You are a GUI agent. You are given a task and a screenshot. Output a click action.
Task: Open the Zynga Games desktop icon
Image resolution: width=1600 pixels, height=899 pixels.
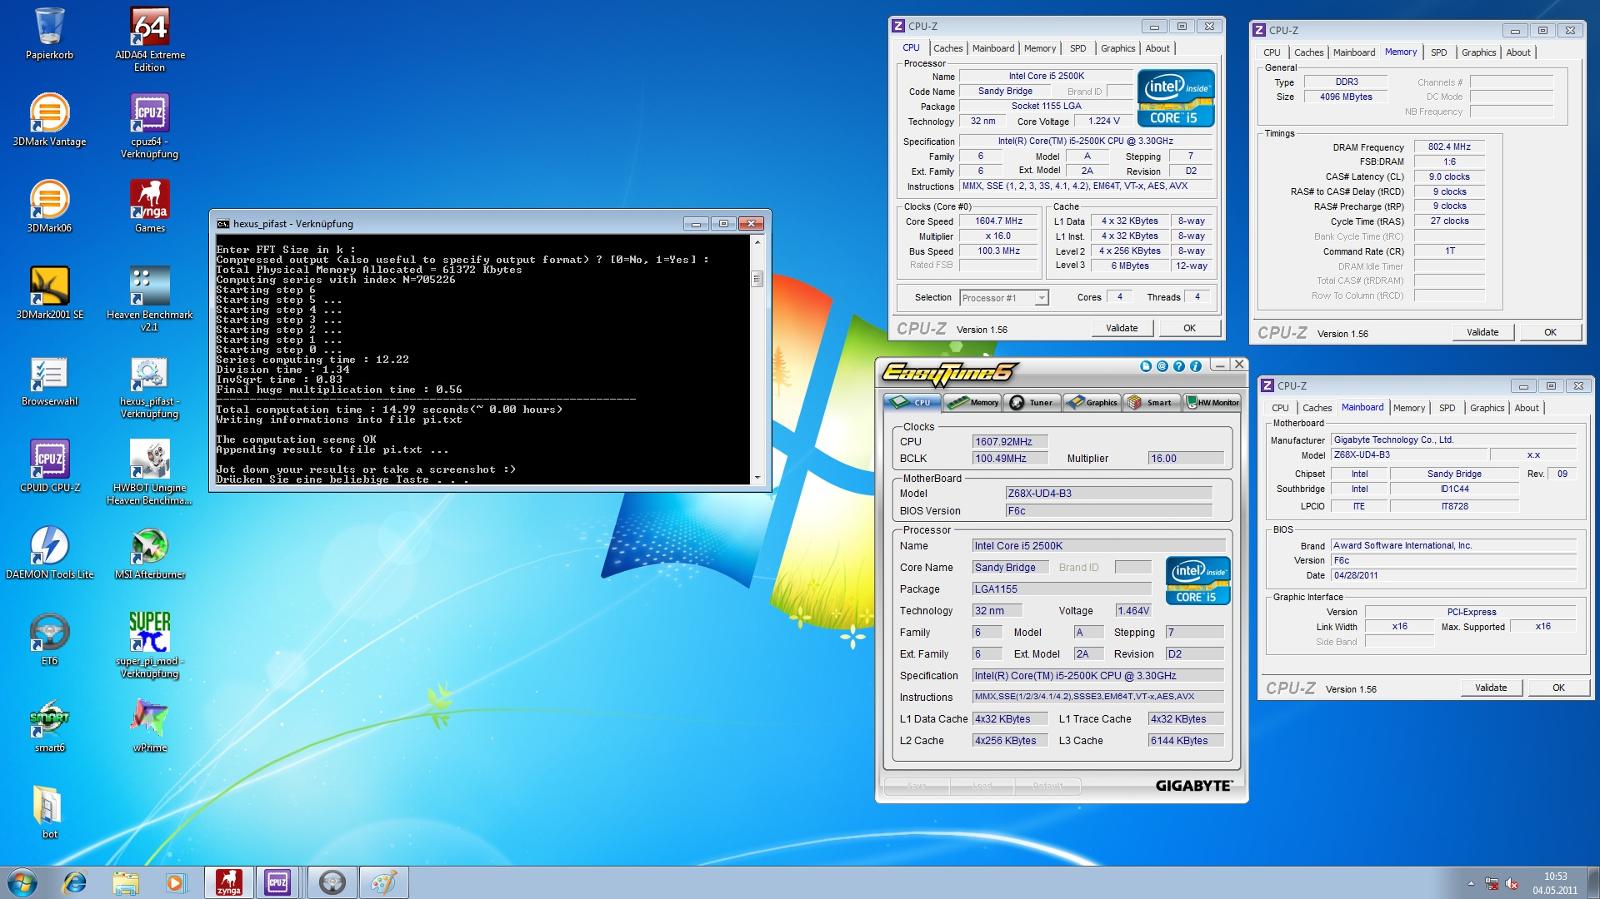click(x=150, y=206)
